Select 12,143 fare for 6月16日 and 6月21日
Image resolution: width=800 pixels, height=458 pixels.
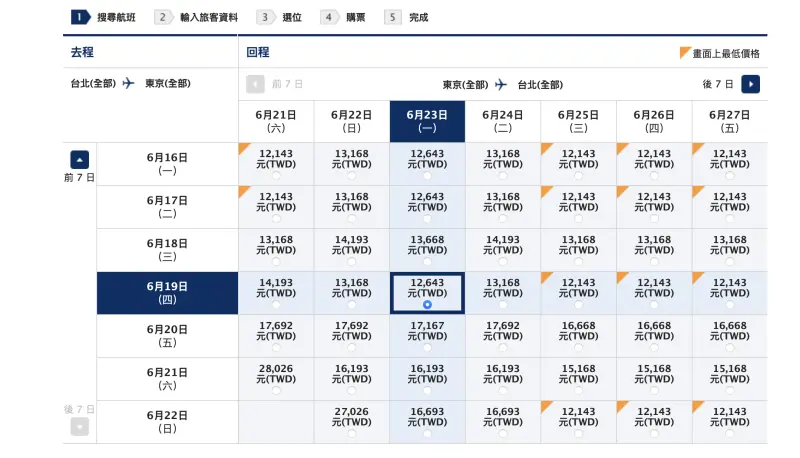(276, 164)
